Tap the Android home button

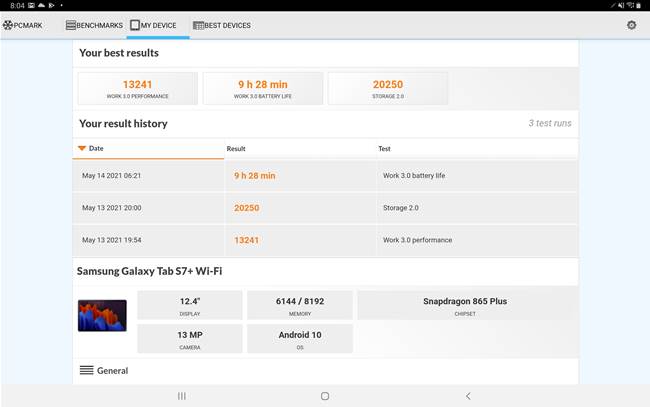pyautogui.click(x=325, y=396)
